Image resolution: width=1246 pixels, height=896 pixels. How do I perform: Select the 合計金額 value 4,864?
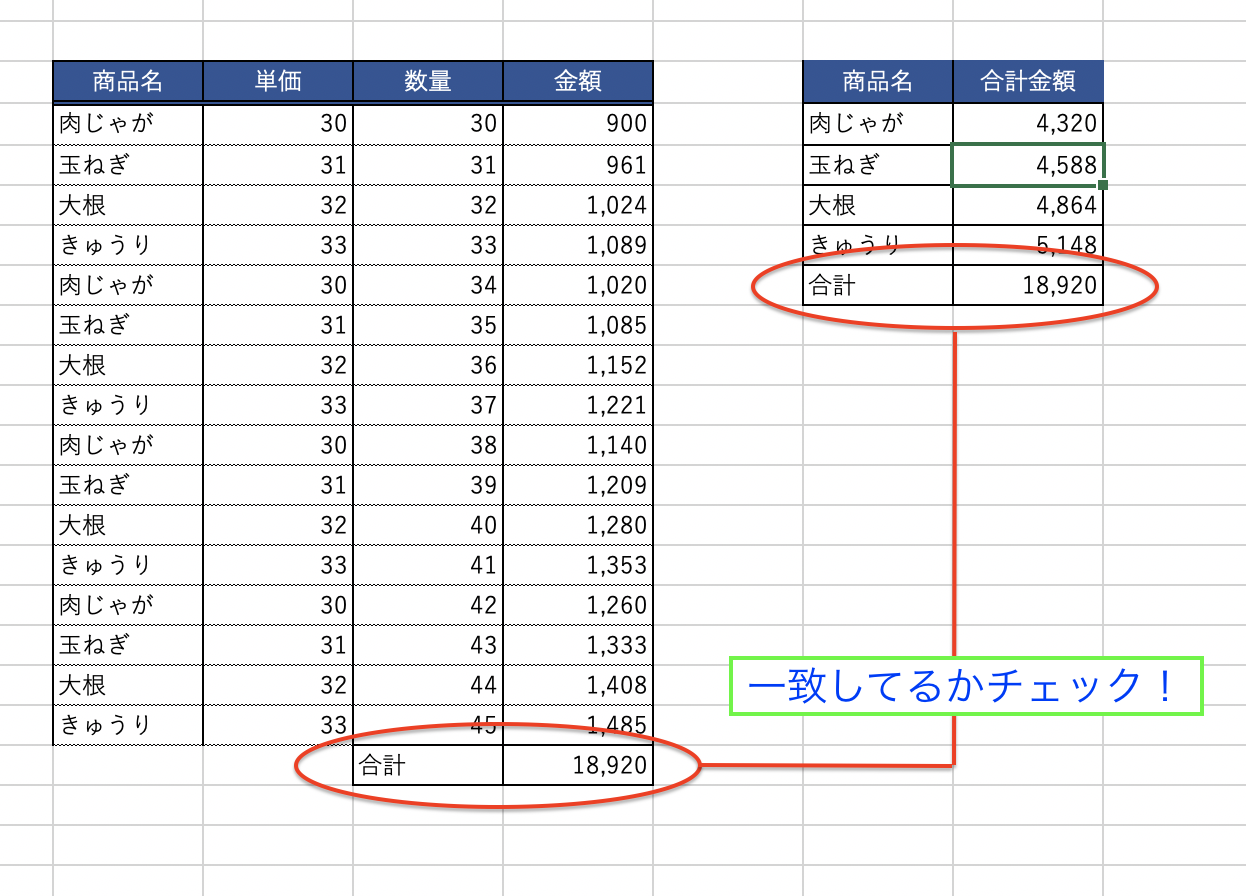point(1028,205)
